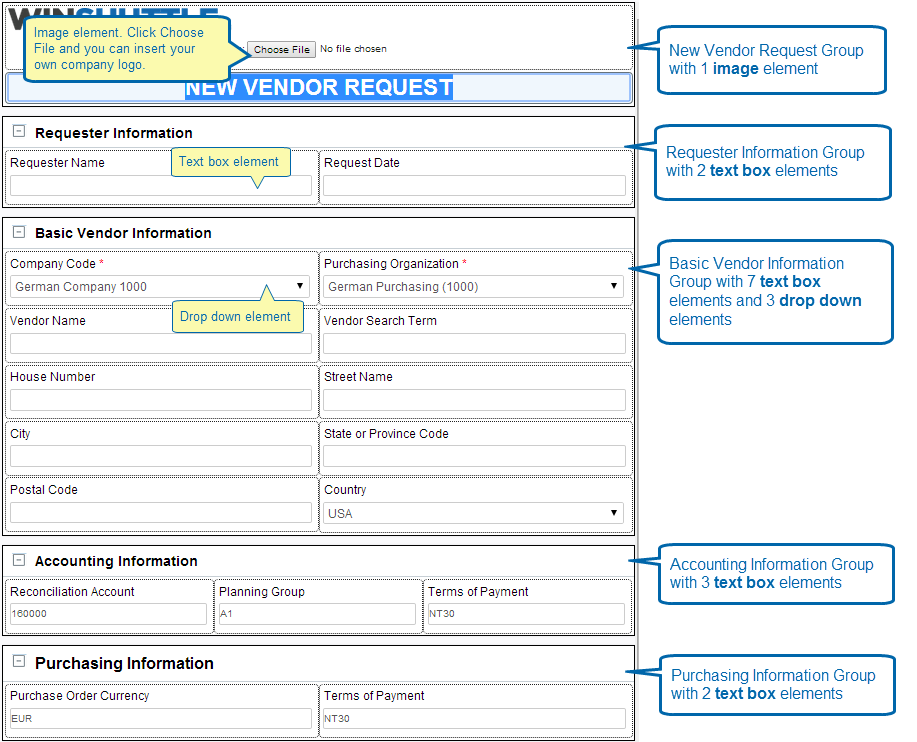Open the Purchasing Organization dropdown
The height and width of the screenshot is (742, 917).
pyautogui.click(x=473, y=287)
